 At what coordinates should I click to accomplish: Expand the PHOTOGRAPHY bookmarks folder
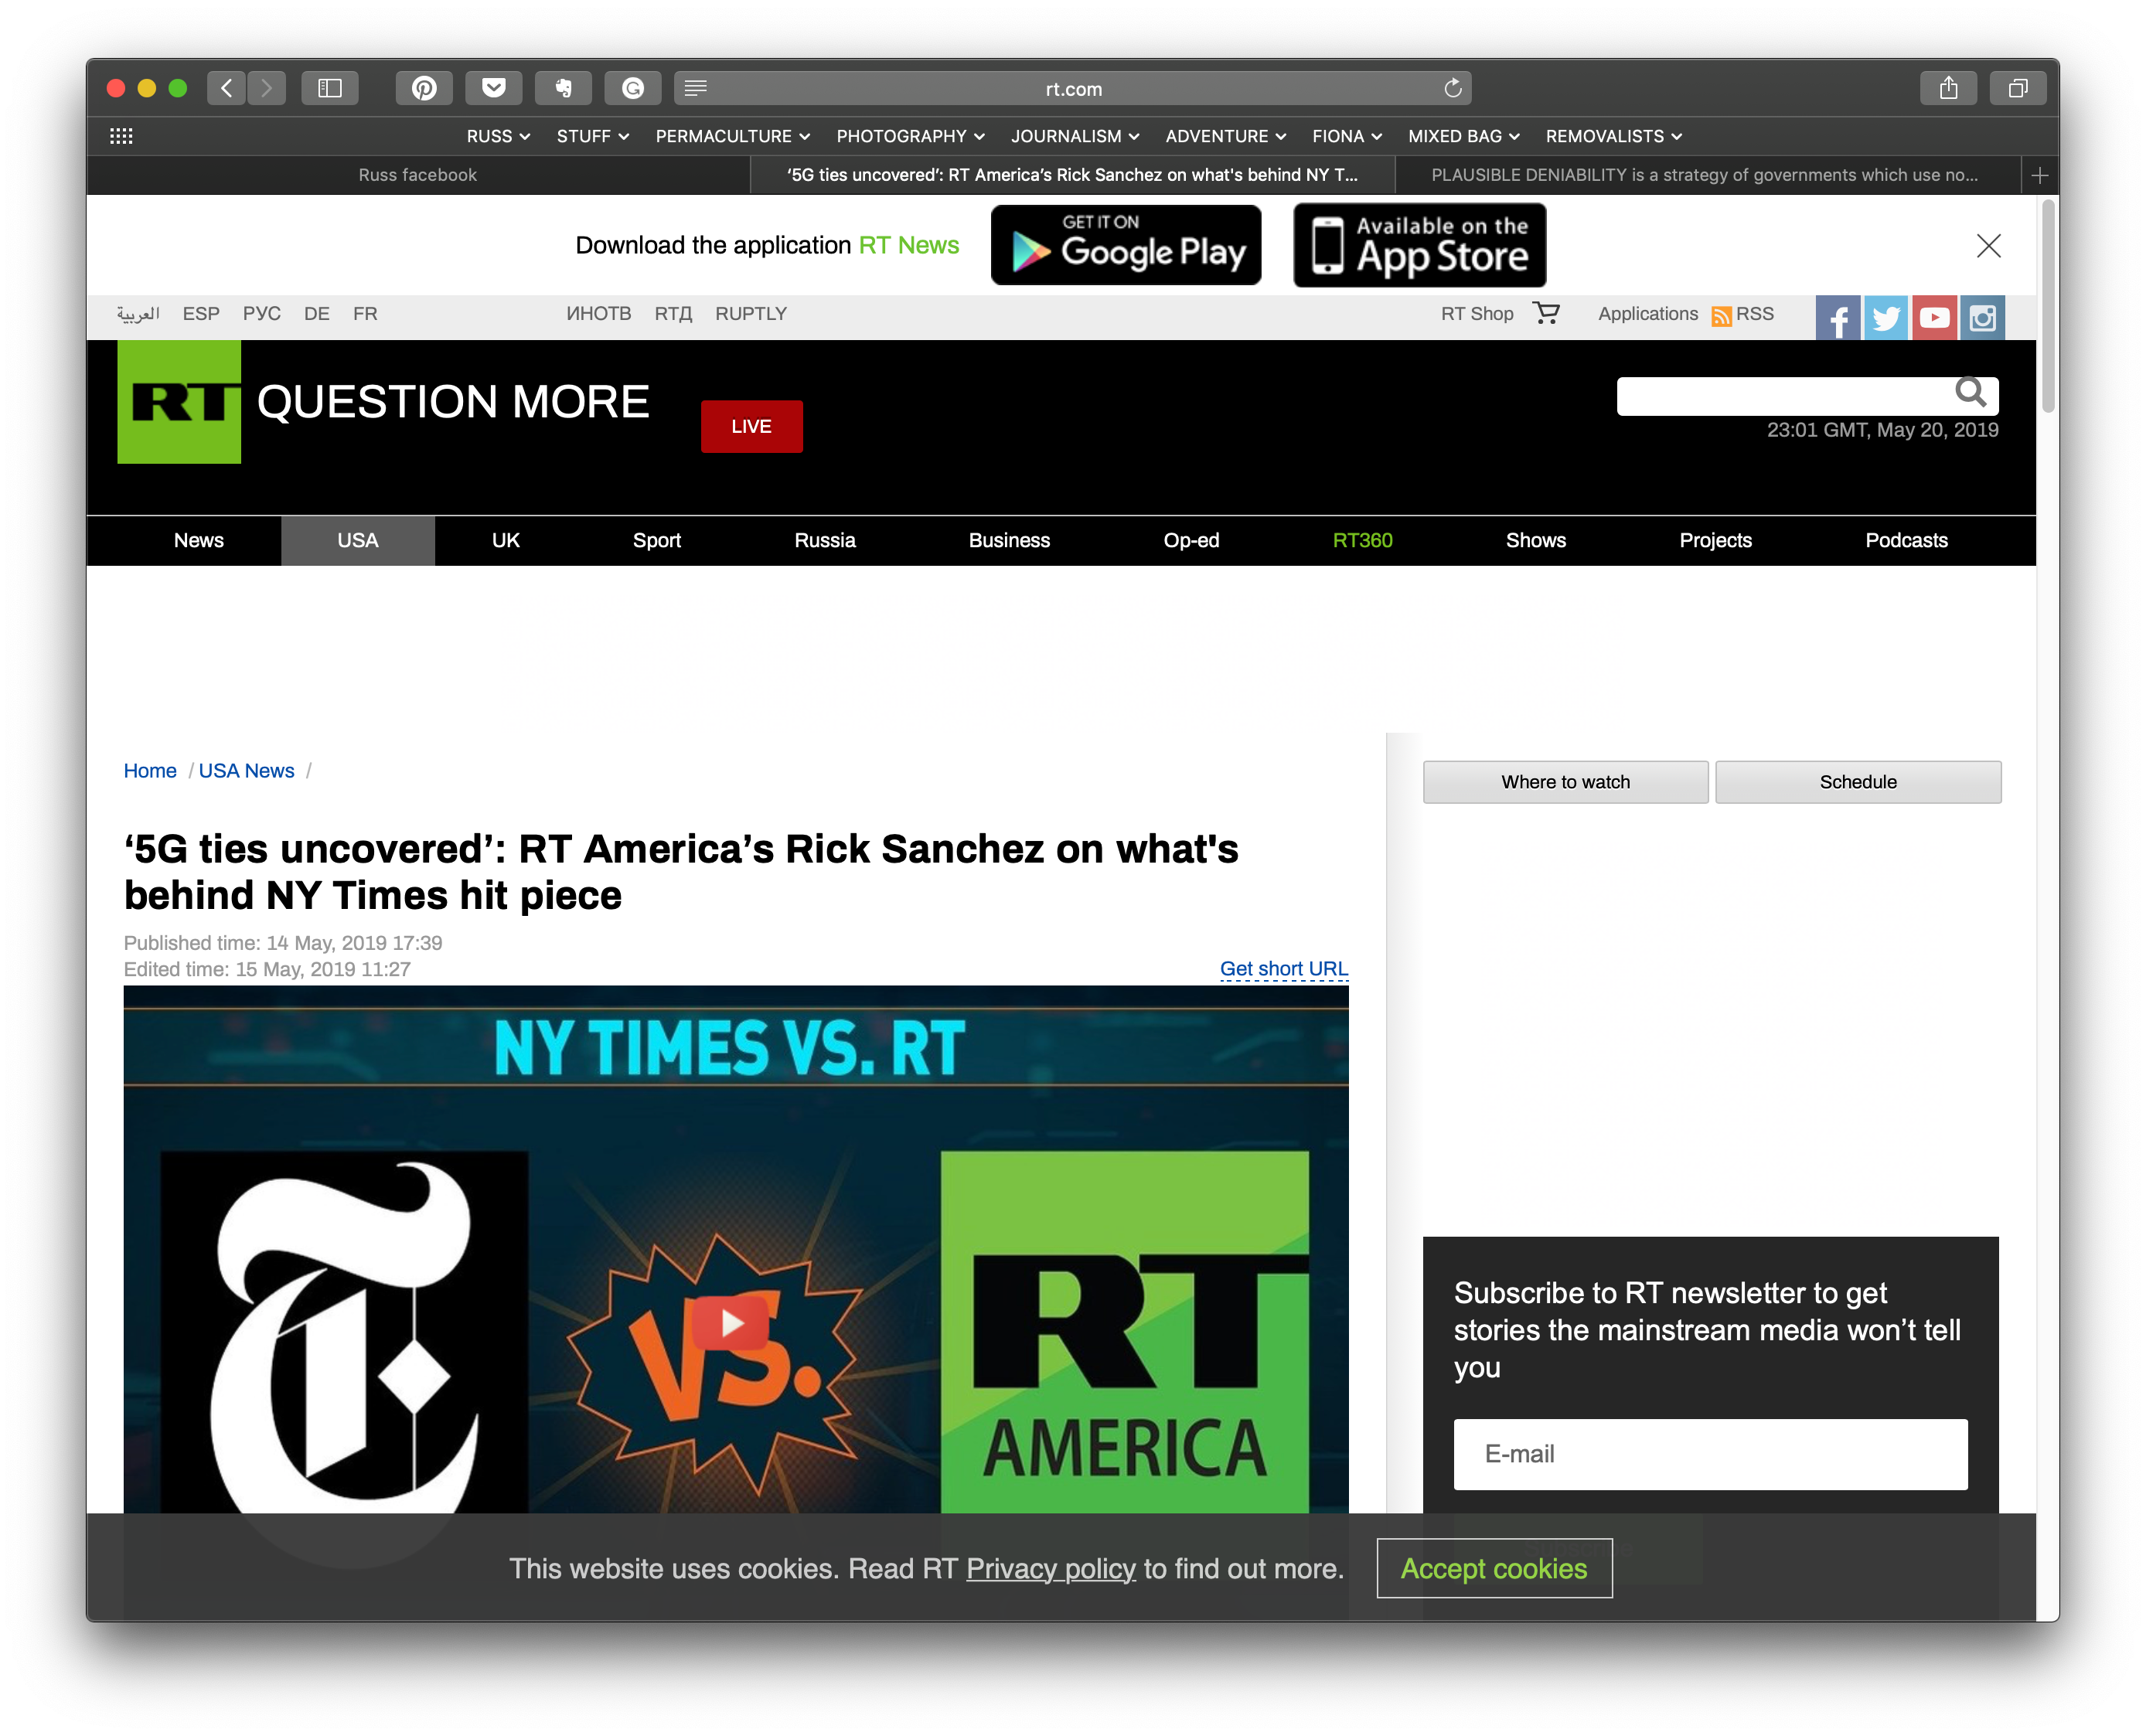pyautogui.click(x=910, y=136)
